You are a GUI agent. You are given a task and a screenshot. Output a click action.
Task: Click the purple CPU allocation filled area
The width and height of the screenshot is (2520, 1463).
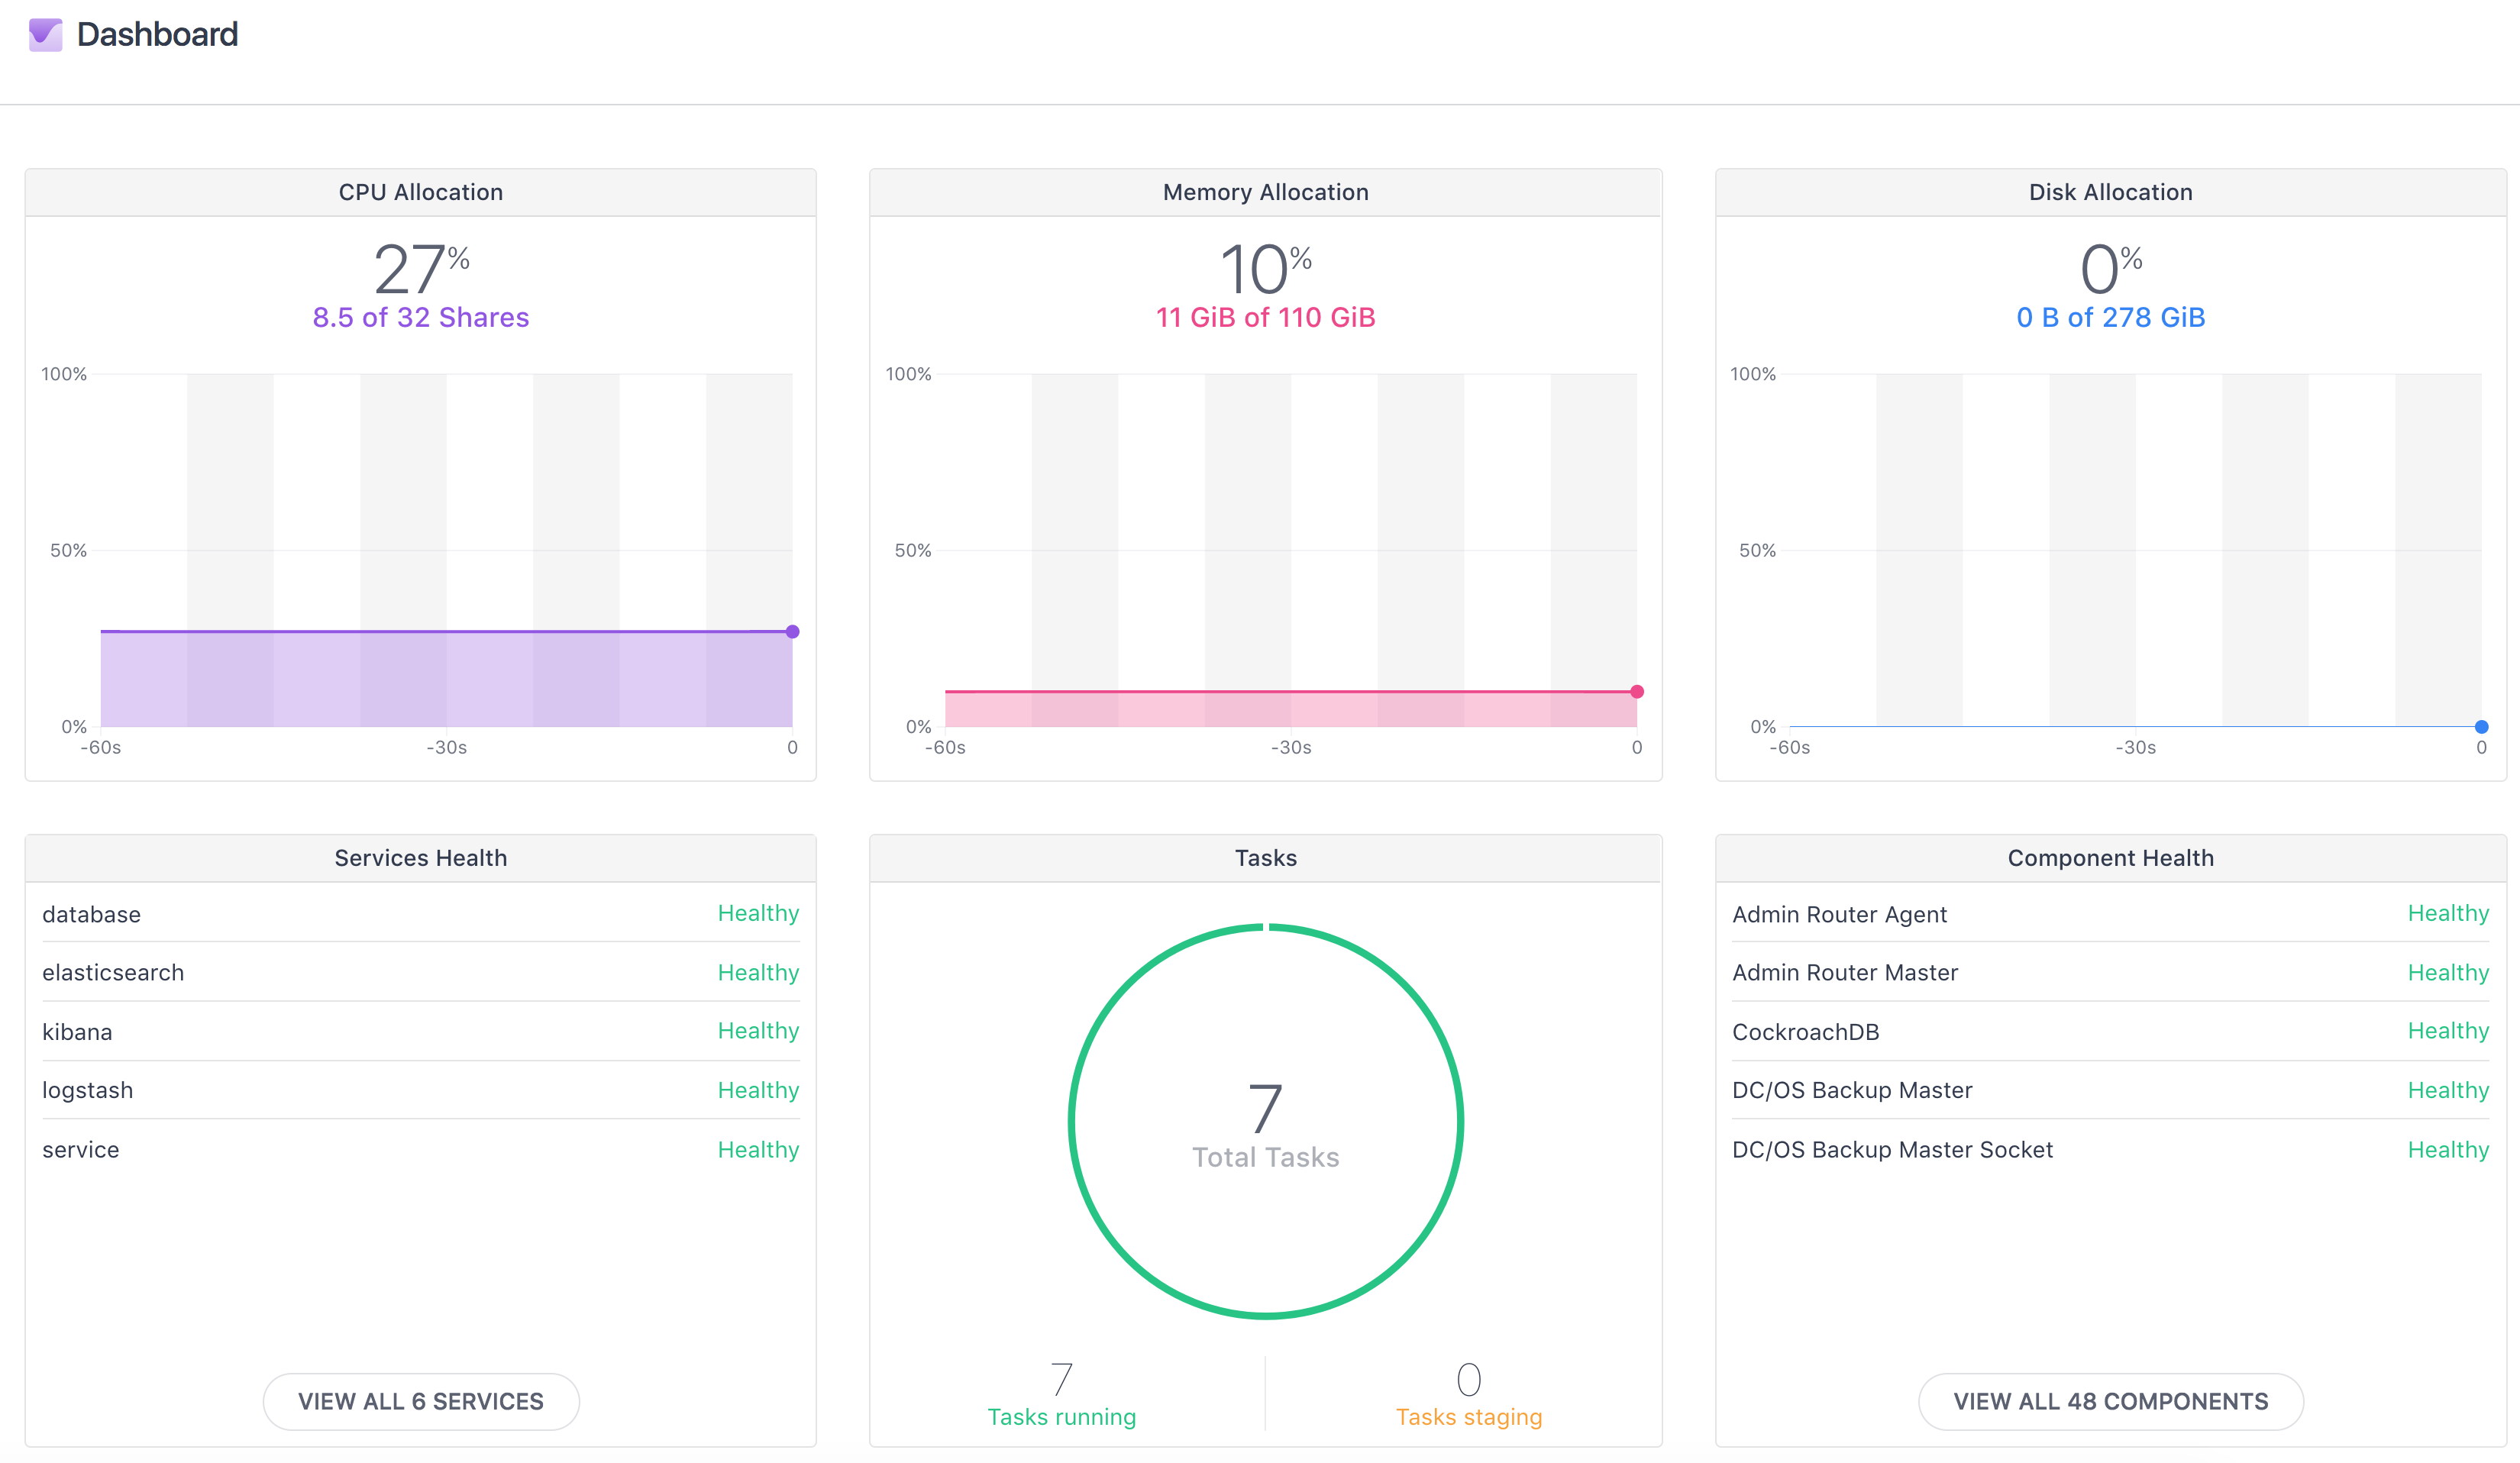click(x=446, y=680)
